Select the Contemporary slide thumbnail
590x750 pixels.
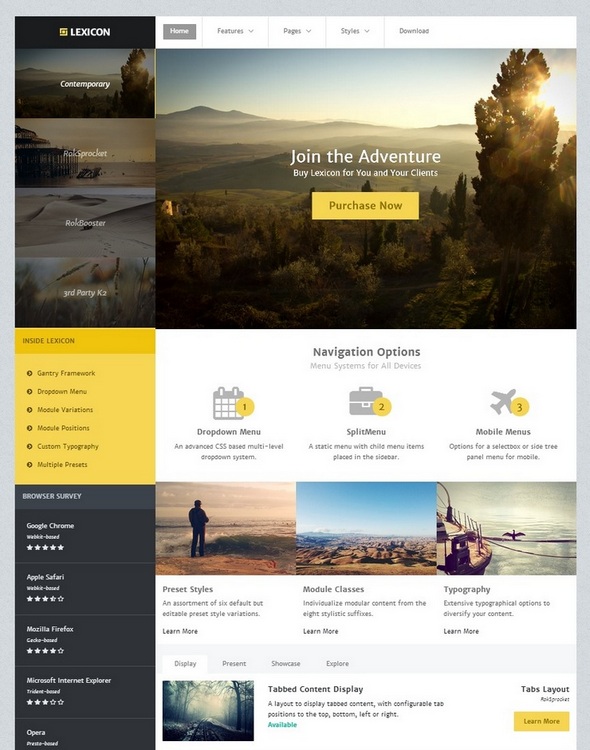point(85,83)
